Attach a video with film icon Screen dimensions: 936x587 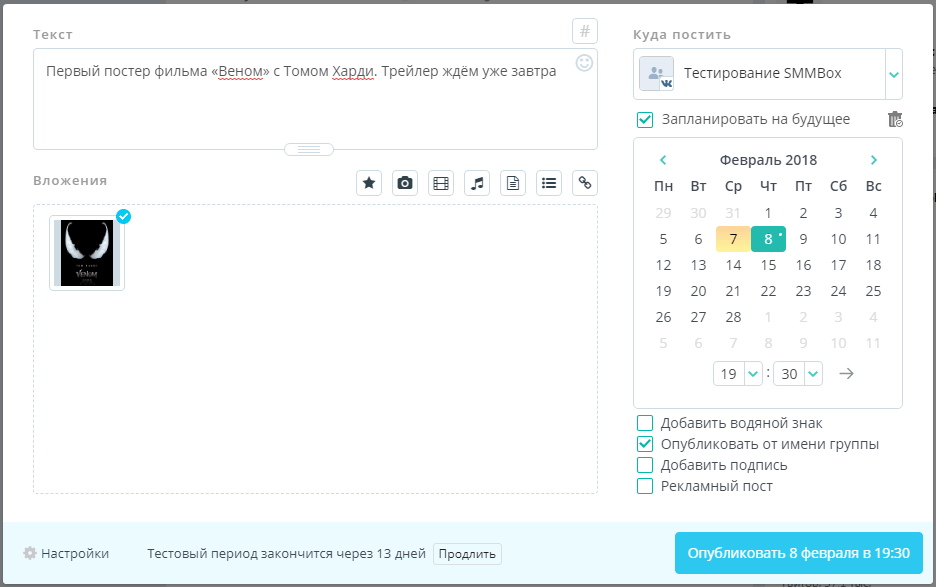[441, 182]
